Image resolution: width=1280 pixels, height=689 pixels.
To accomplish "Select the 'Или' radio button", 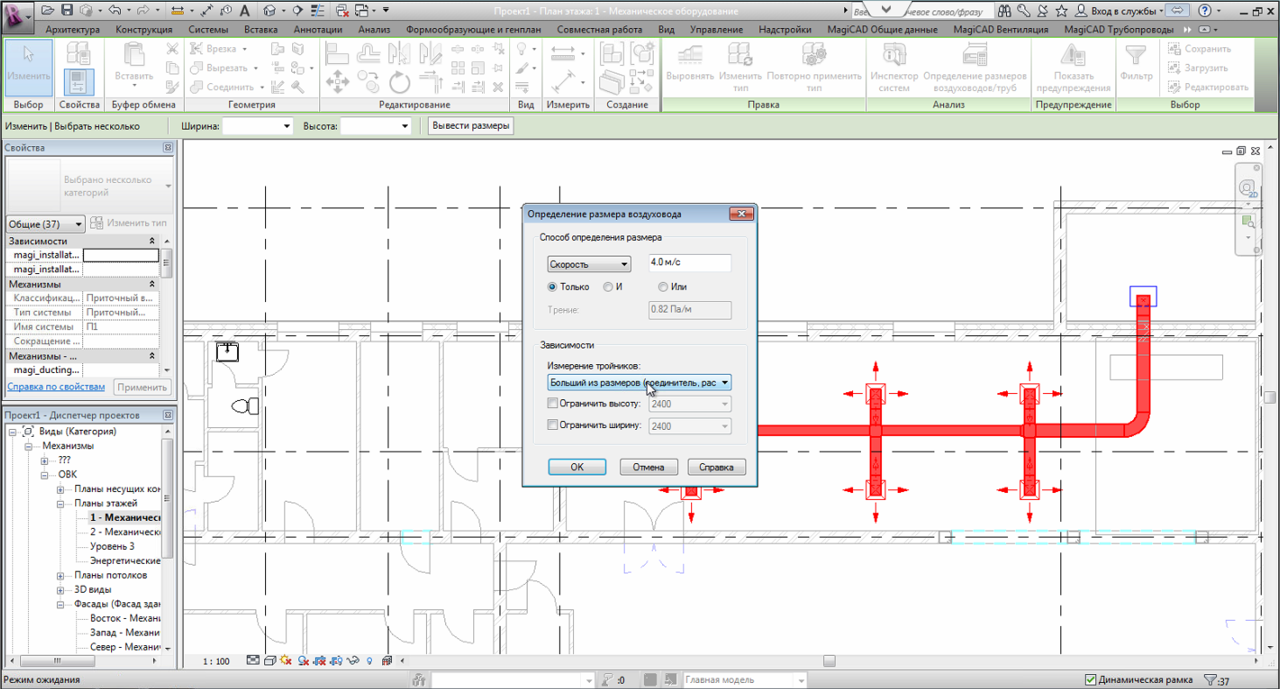I will (x=662, y=287).
